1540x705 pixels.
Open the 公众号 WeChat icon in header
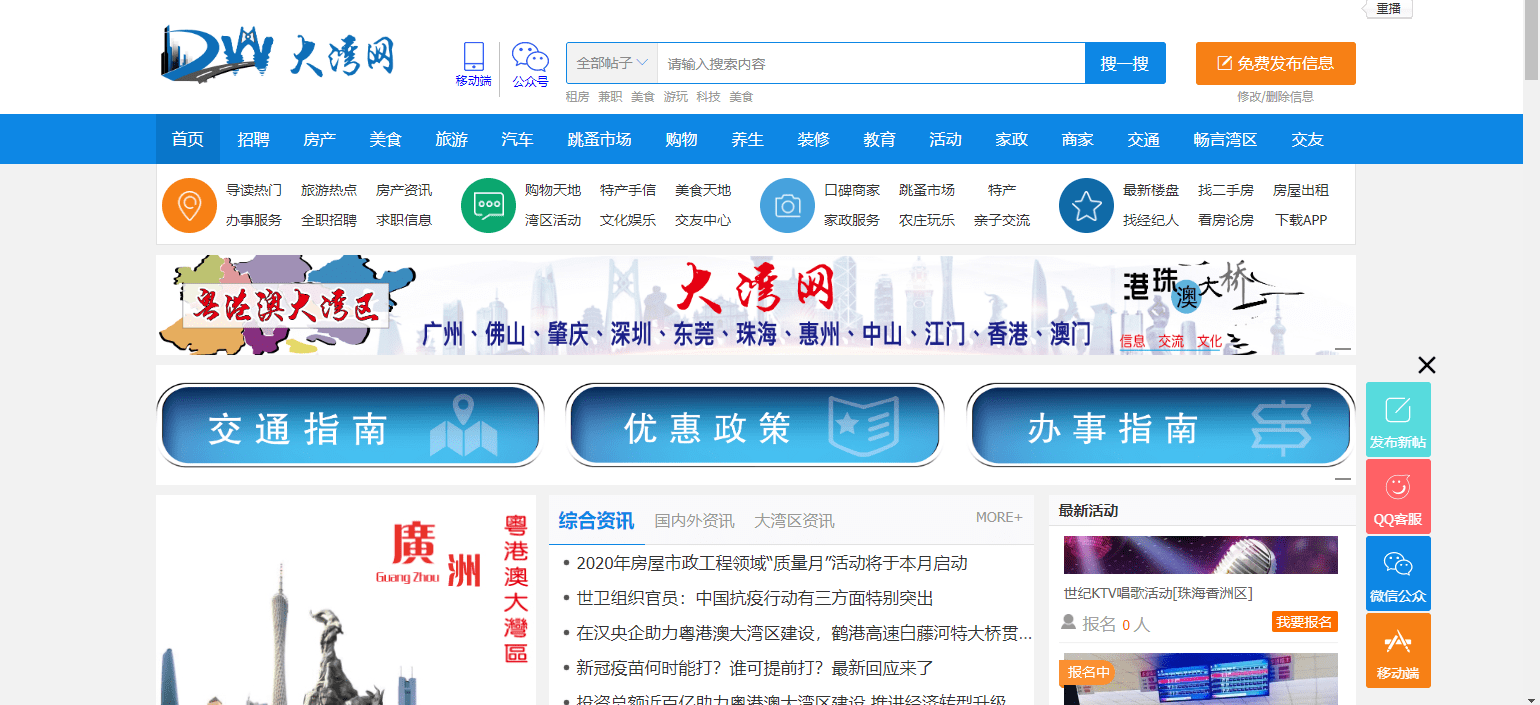point(529,55)
